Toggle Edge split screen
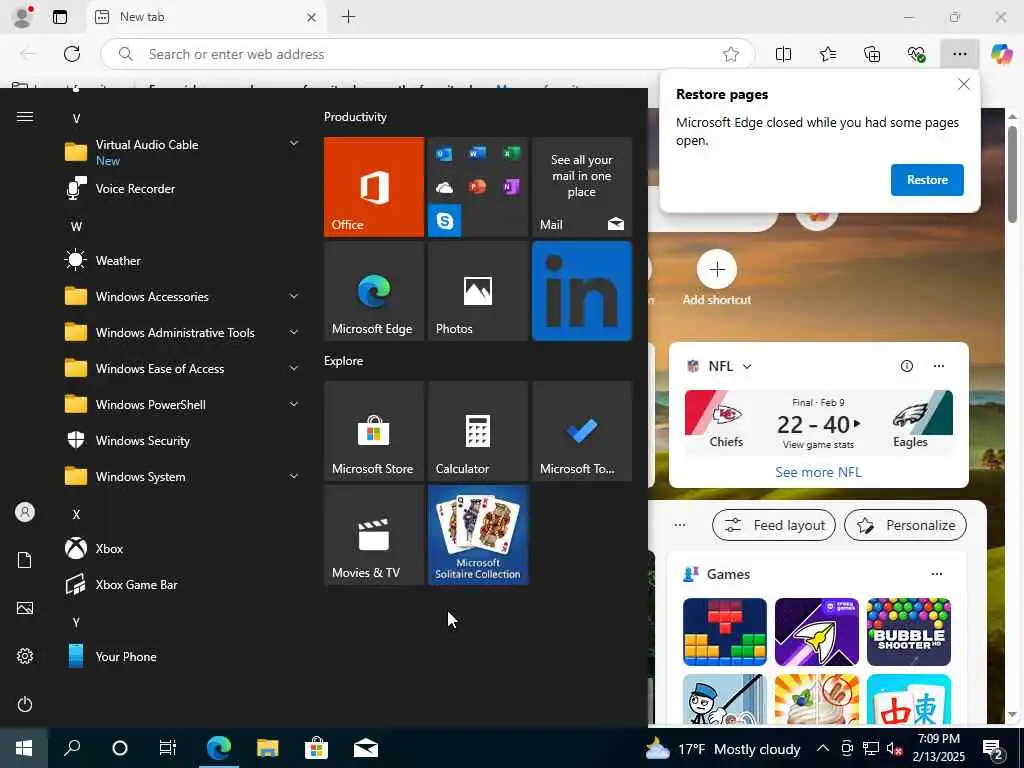Screen dimensions: 1024x768 (x=783, y=54)
